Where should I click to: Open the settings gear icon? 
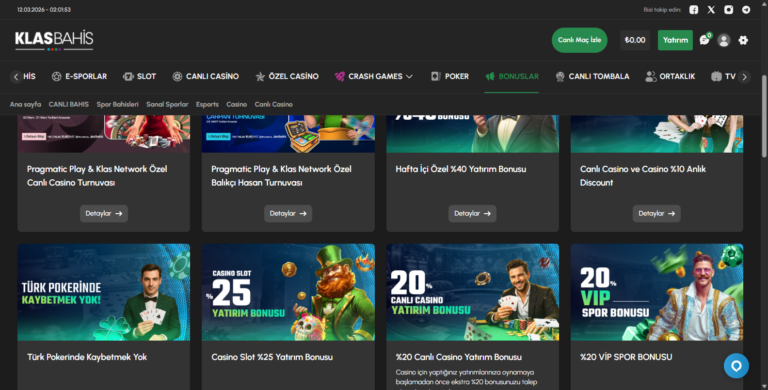click(x=743, y=40)
